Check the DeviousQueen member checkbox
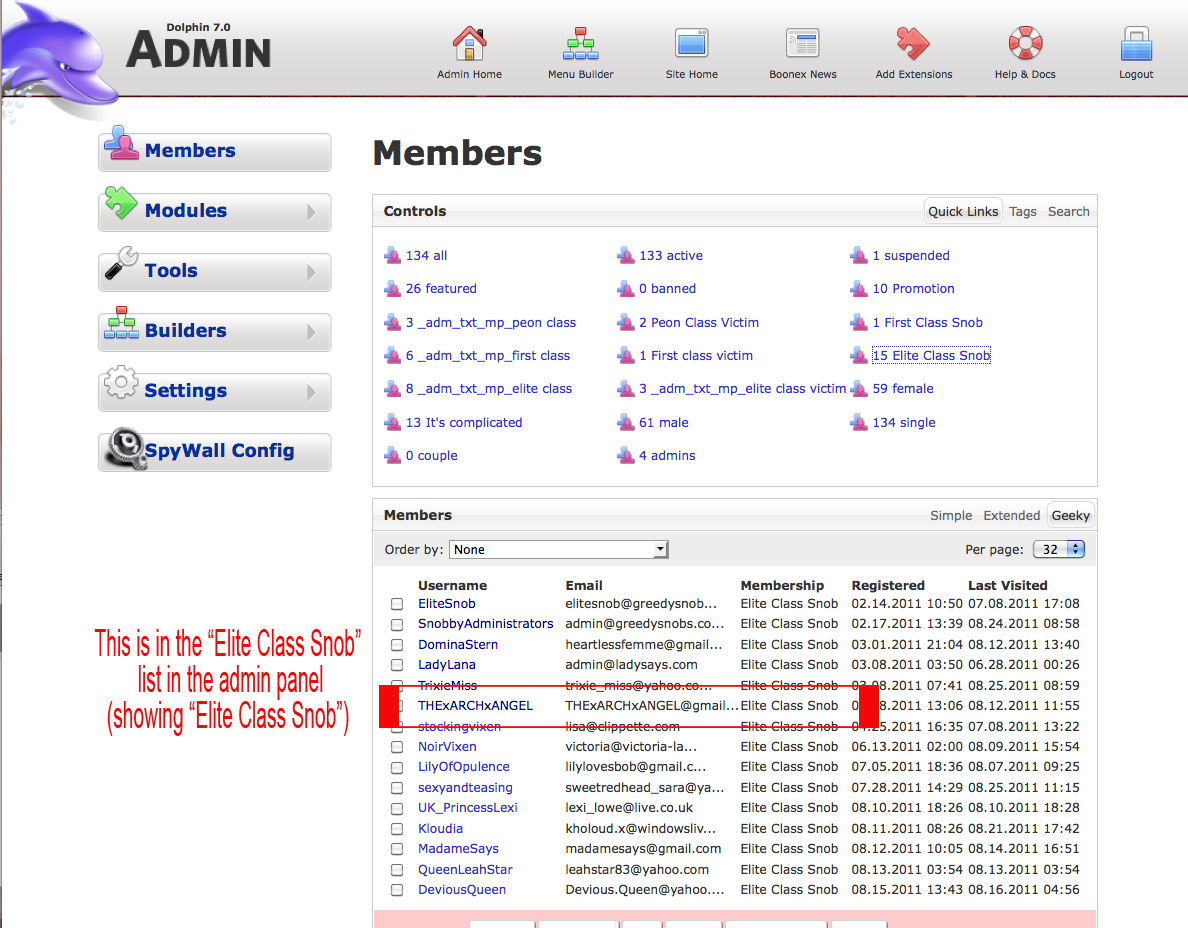The image size is (1188, 928). [x=397, y=890]
